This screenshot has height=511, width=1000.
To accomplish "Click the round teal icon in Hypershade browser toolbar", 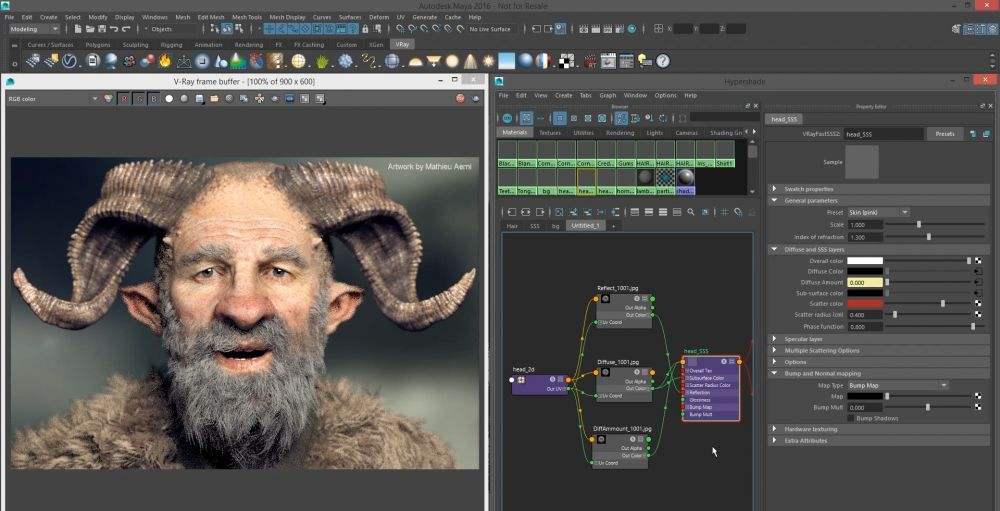I will [507, 118].
